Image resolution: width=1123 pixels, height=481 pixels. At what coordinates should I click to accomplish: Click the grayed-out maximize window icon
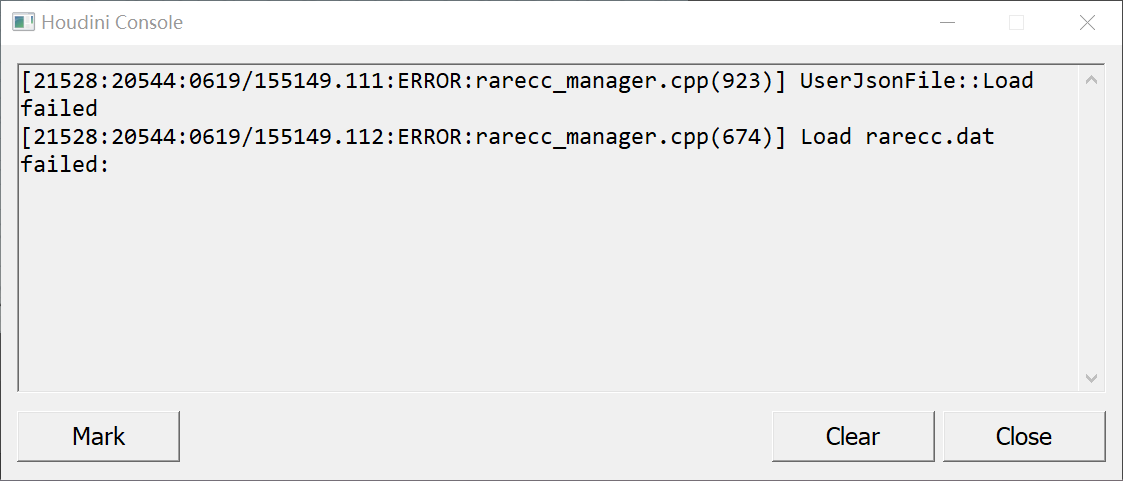1016,23
